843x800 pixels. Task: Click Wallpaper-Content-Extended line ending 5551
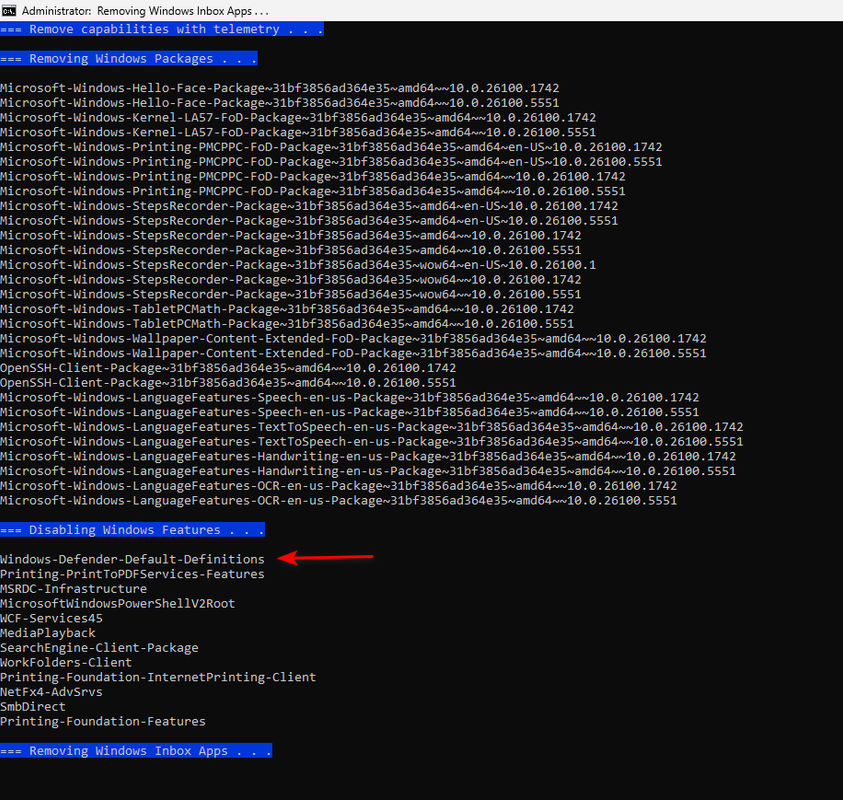pos(353,353)
